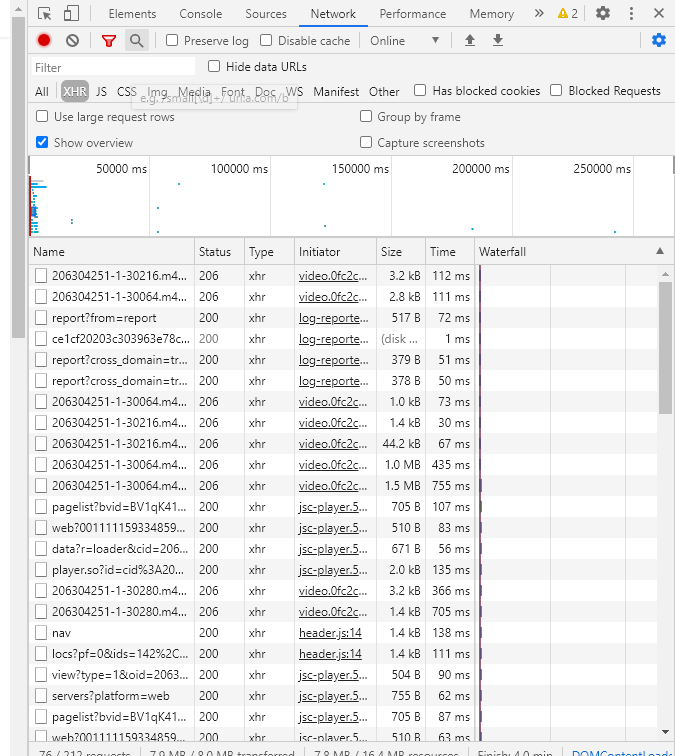Click the Filter text input
This screenshot has height=756, width=675.
coord(114,67)
